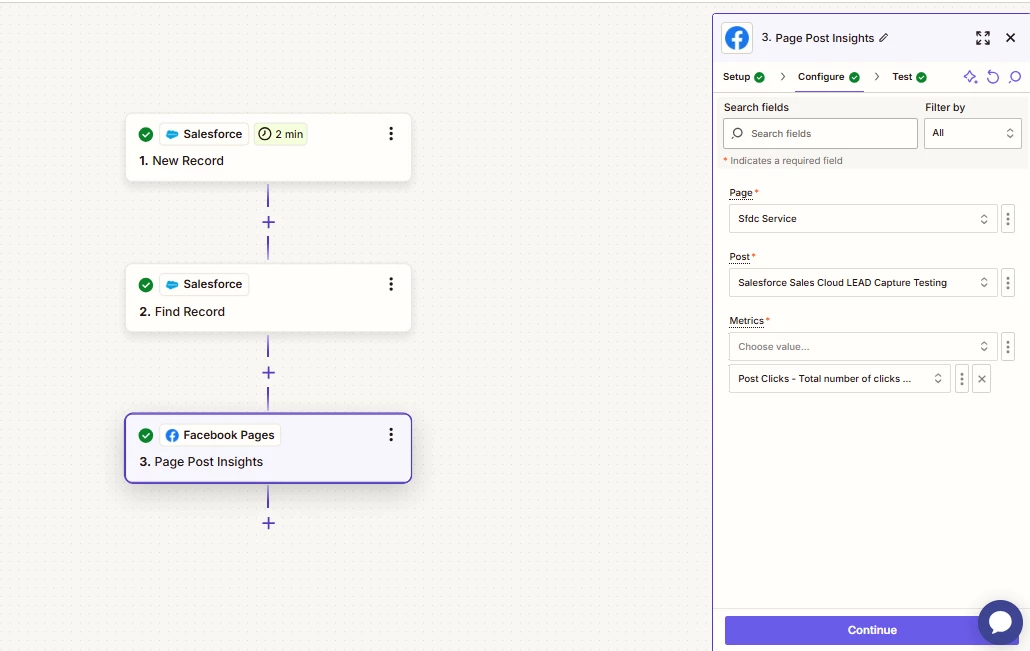Add step between Find Record and Facebook Pages
Image resolution: width=1030 pixels, height=651 pixels.
click(x=268, y=372)
